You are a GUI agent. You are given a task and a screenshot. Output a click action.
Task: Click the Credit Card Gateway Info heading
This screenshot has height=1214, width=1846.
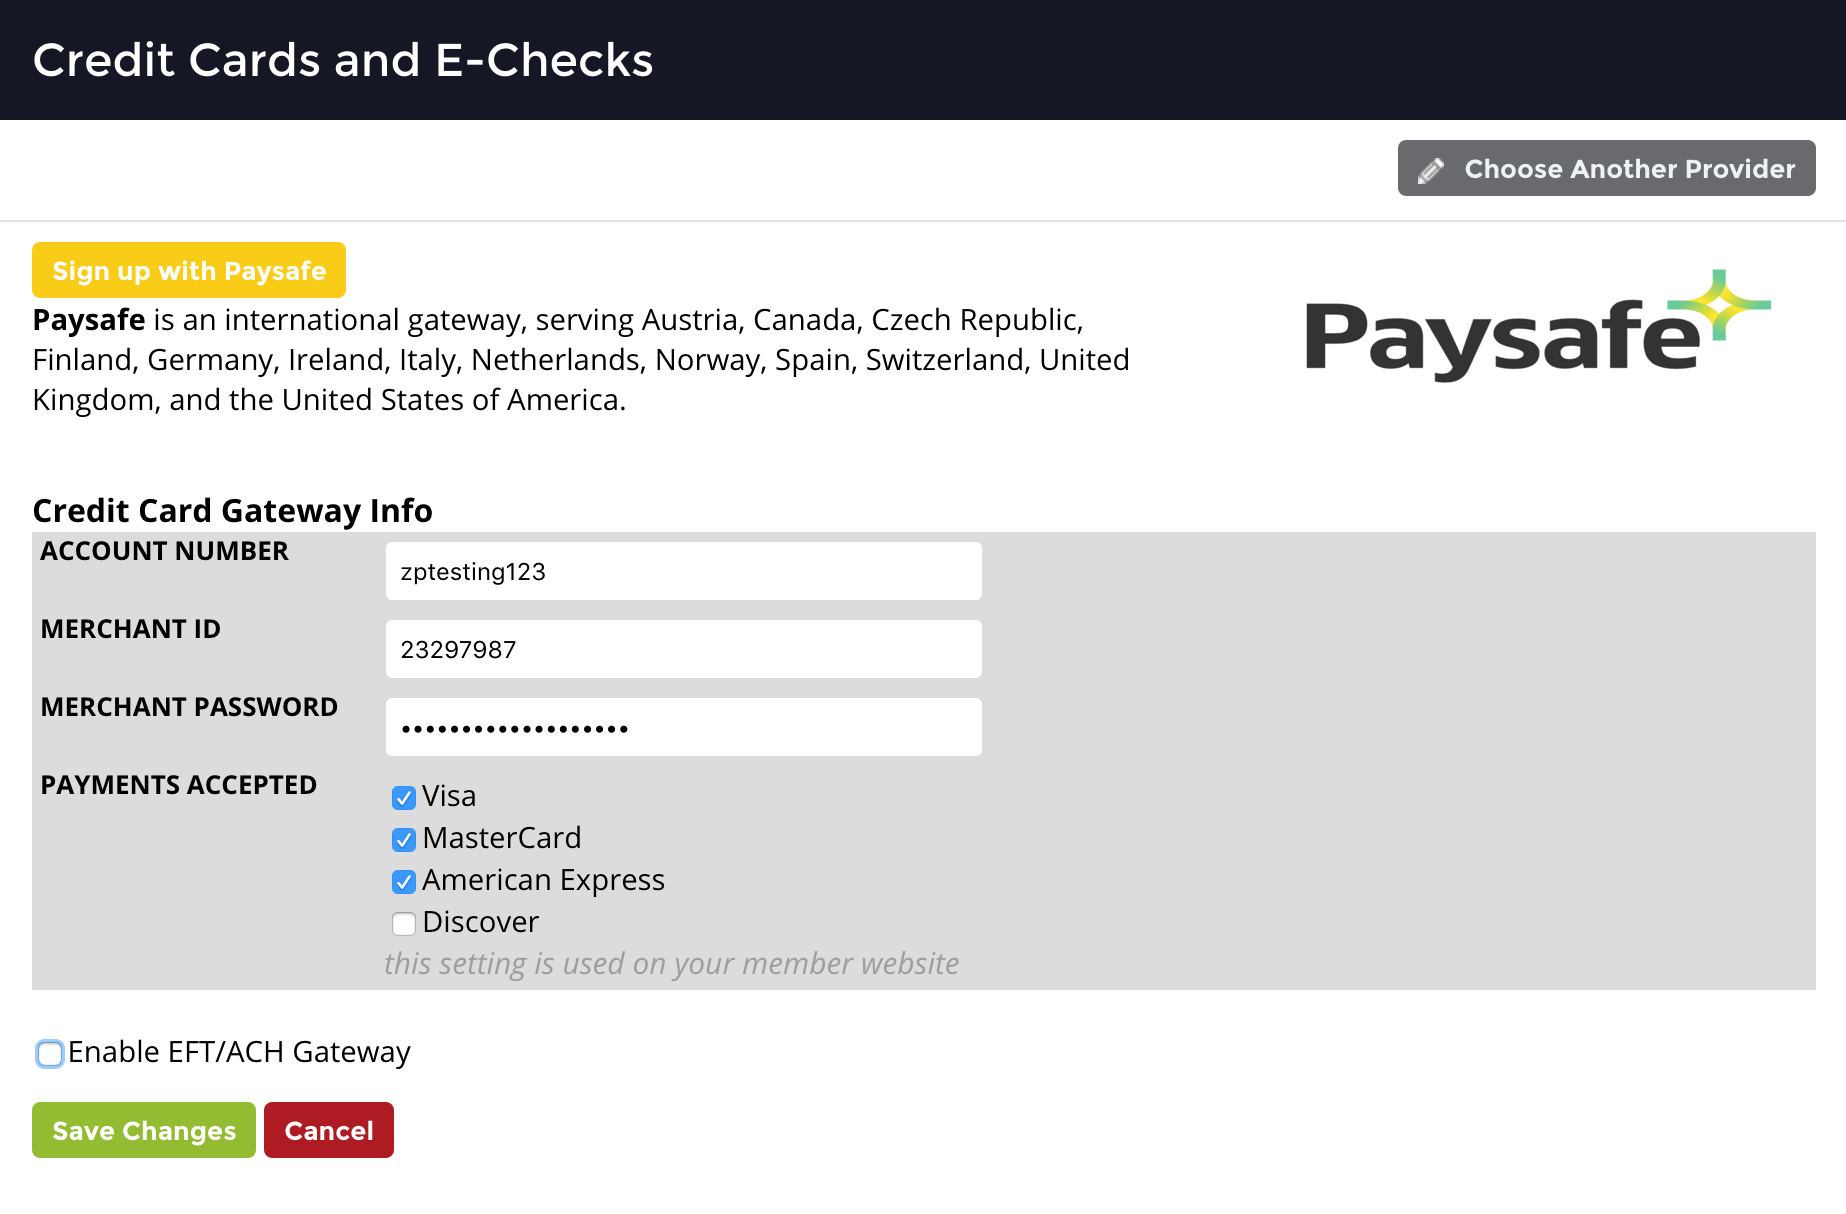[233, 510]
